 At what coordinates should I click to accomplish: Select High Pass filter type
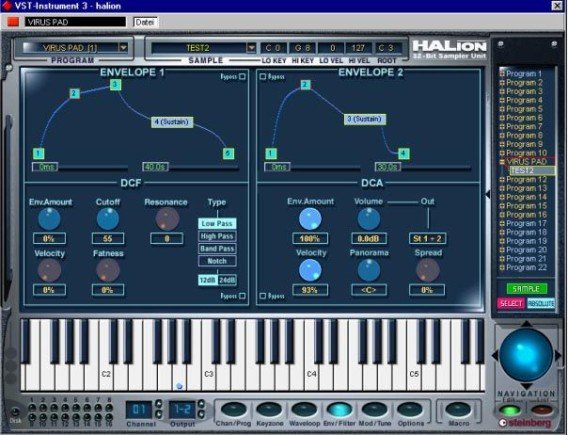217,236
